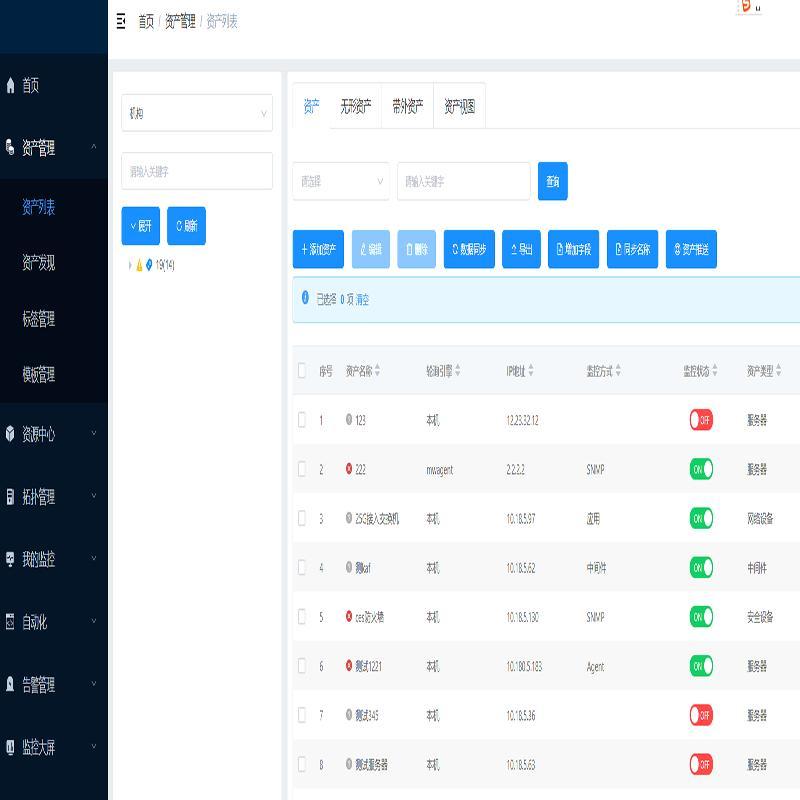Click the keyword search field beside 查询
This screenshot has height=800, width=800.
463,181
